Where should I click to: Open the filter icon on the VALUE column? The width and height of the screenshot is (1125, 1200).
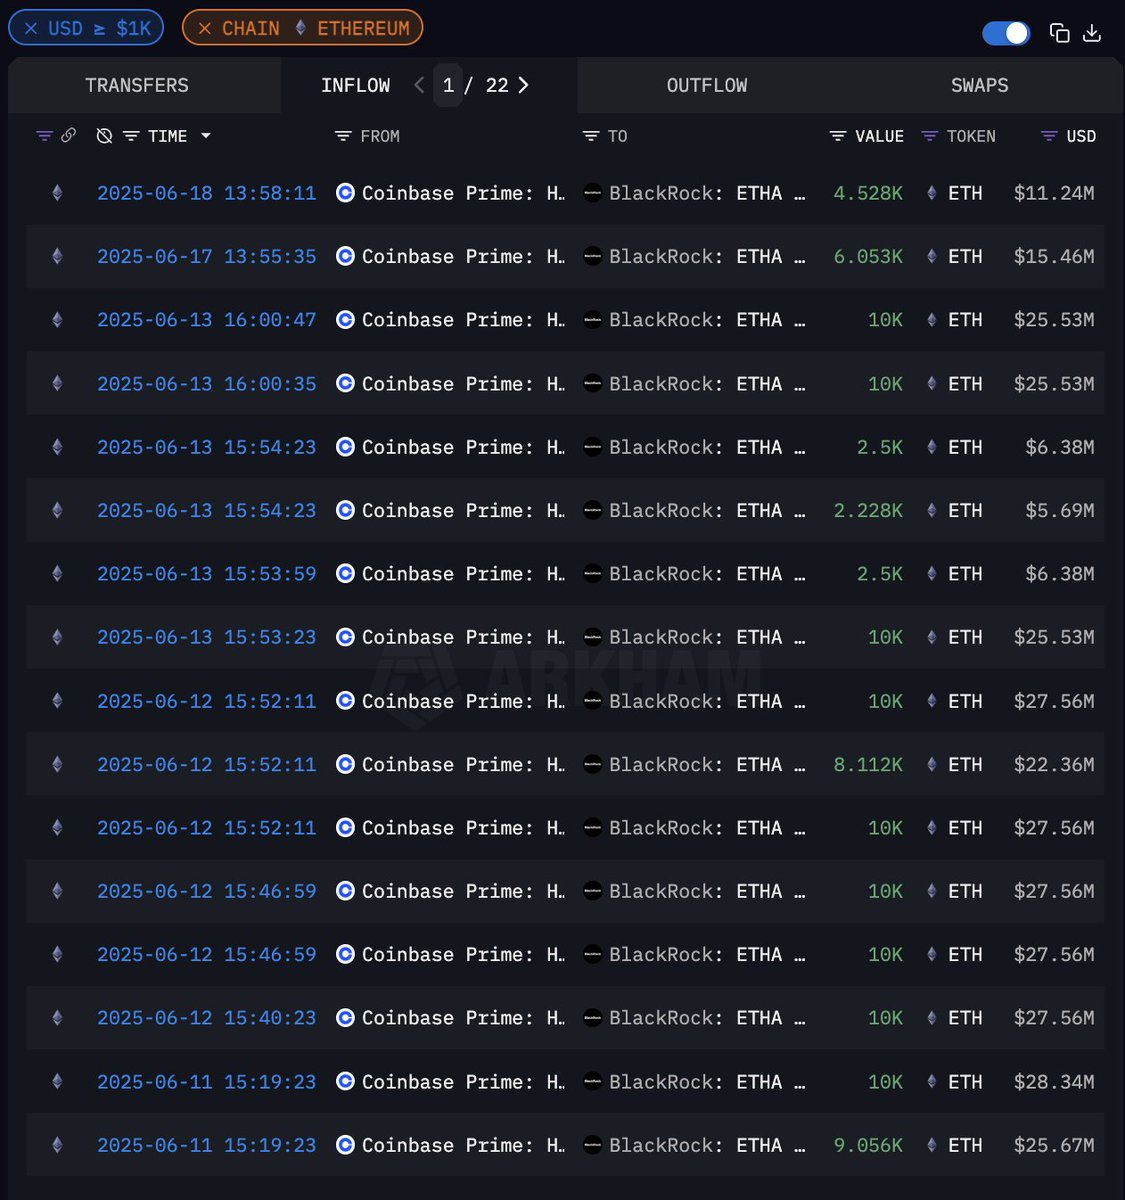837,136
